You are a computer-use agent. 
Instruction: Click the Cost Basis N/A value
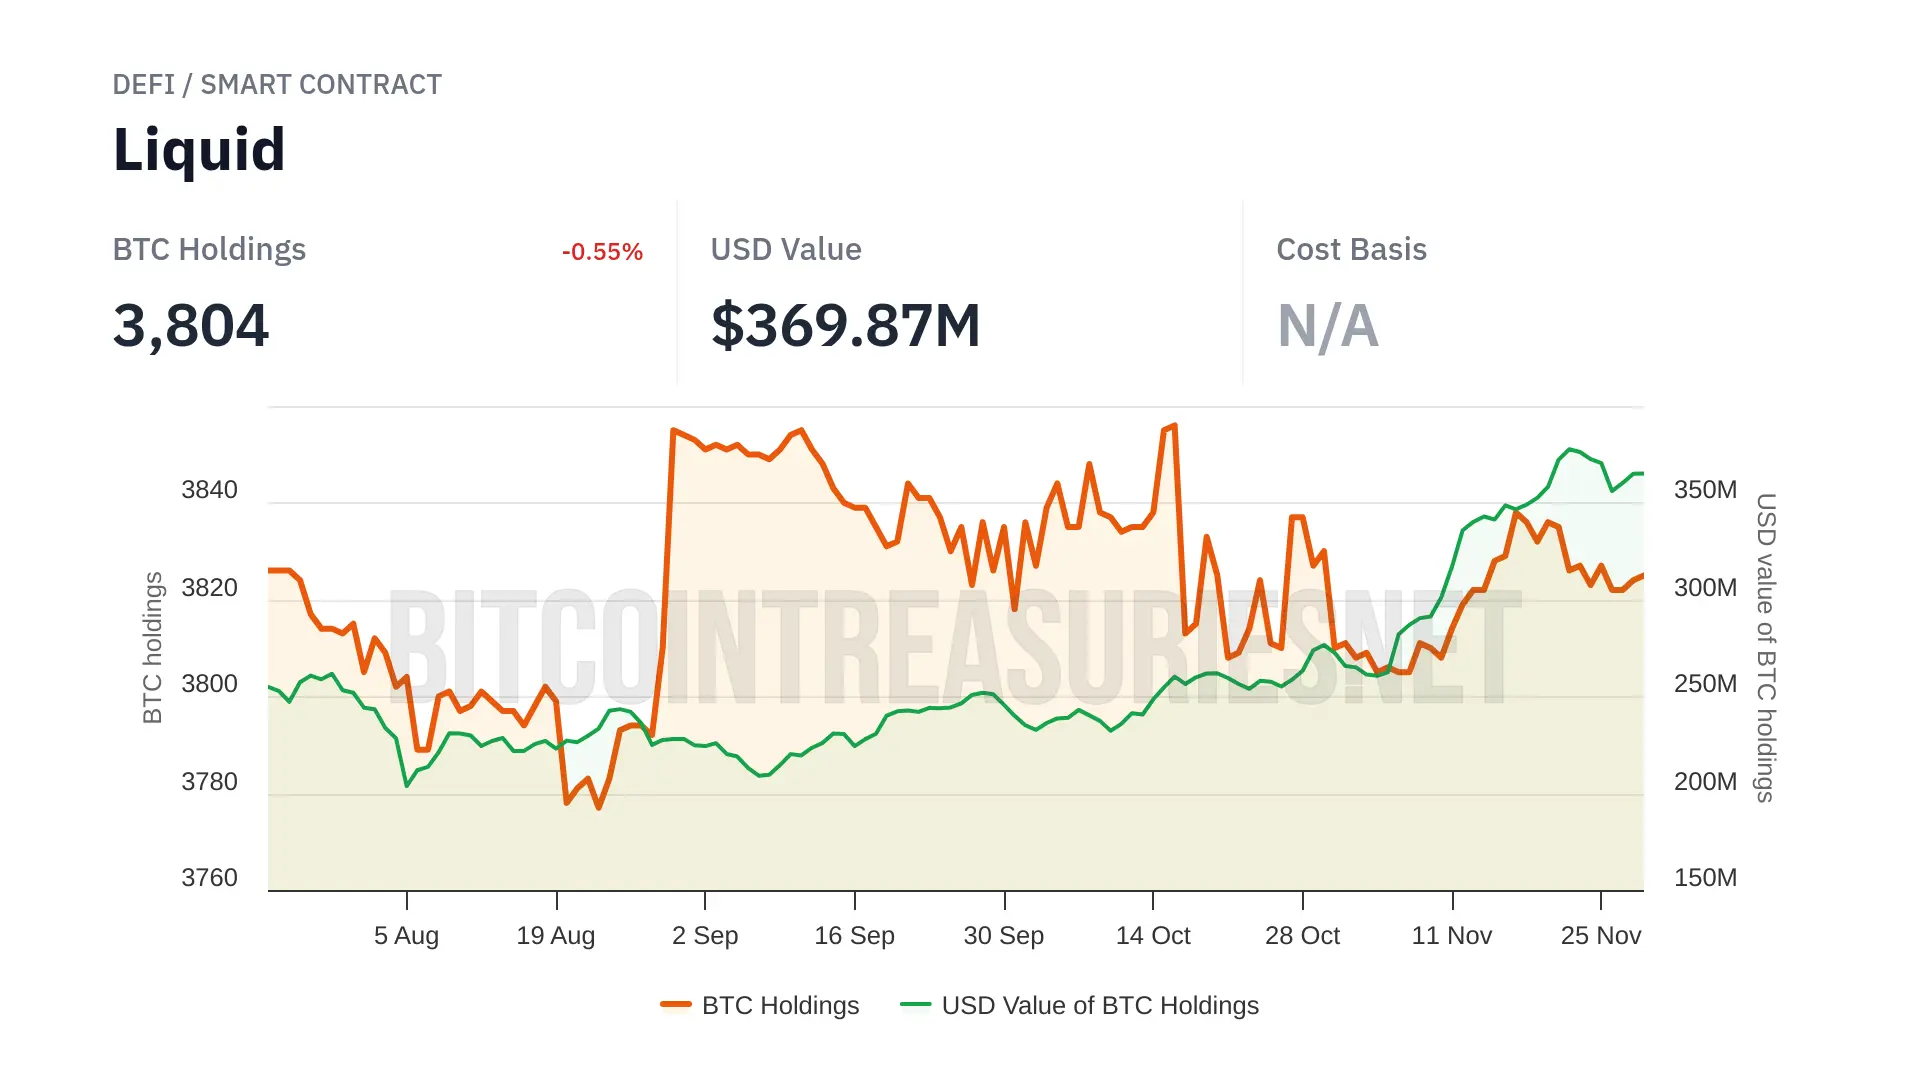1327,326
